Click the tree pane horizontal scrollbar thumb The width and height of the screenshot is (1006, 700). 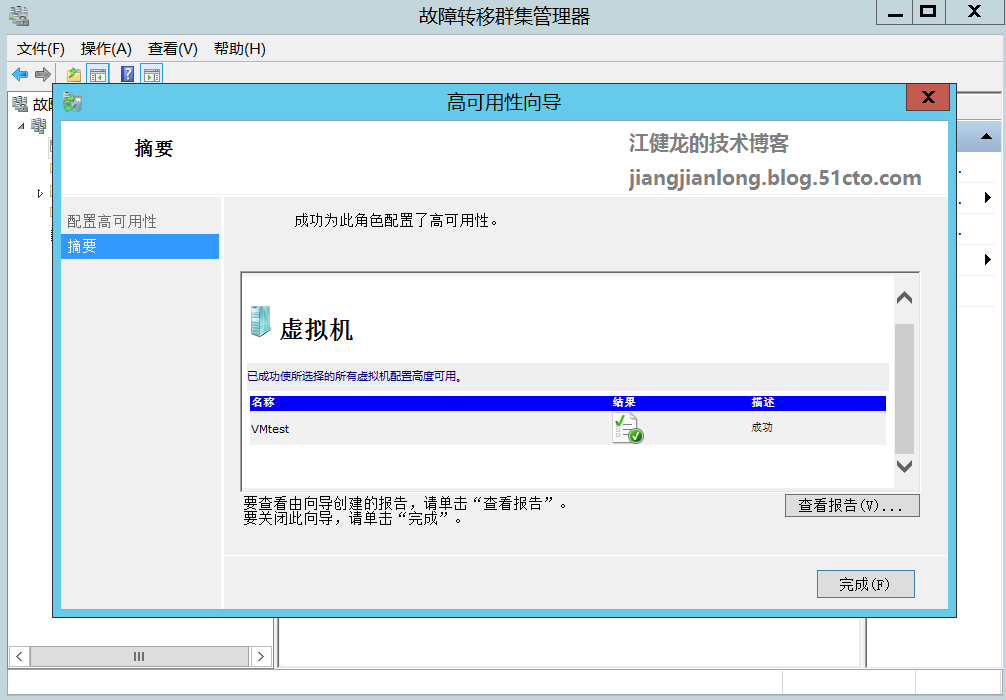click(x=139, y=656)
